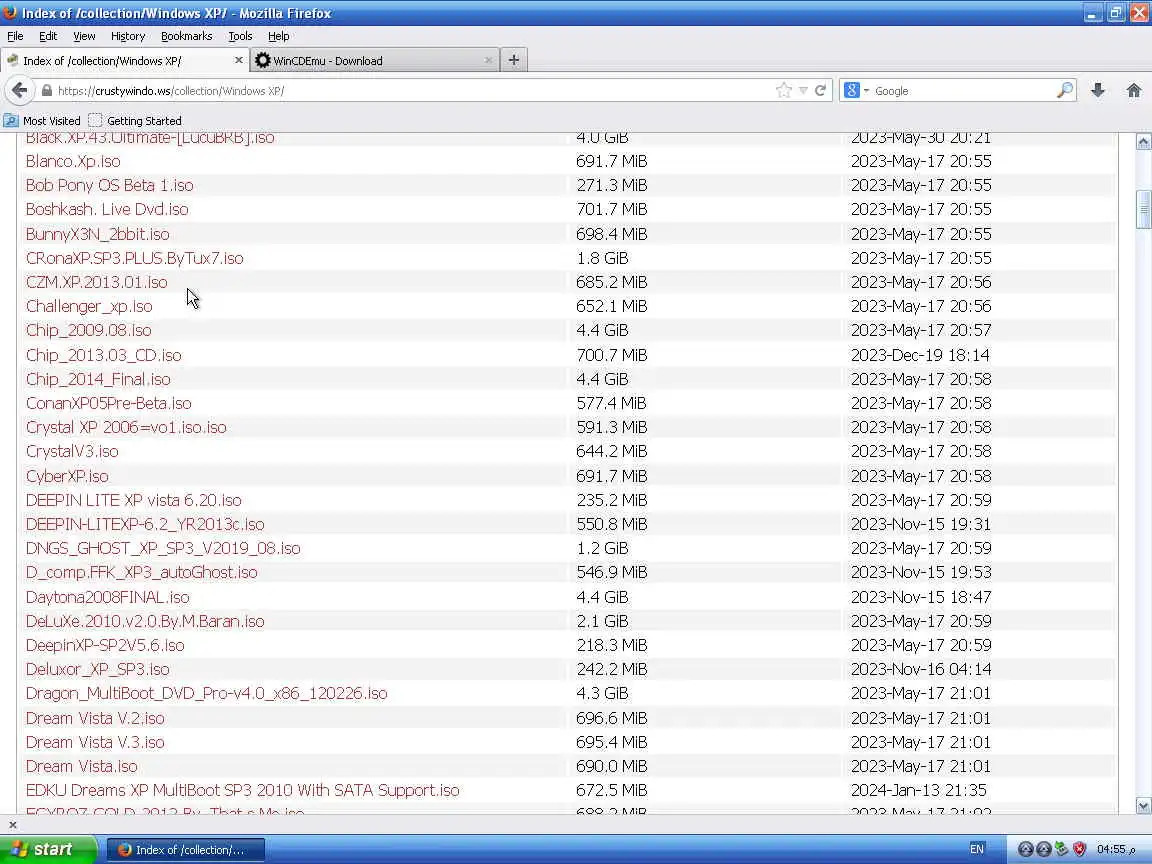Download Daytona2008FINAL.iso

(x=107, y=597)
